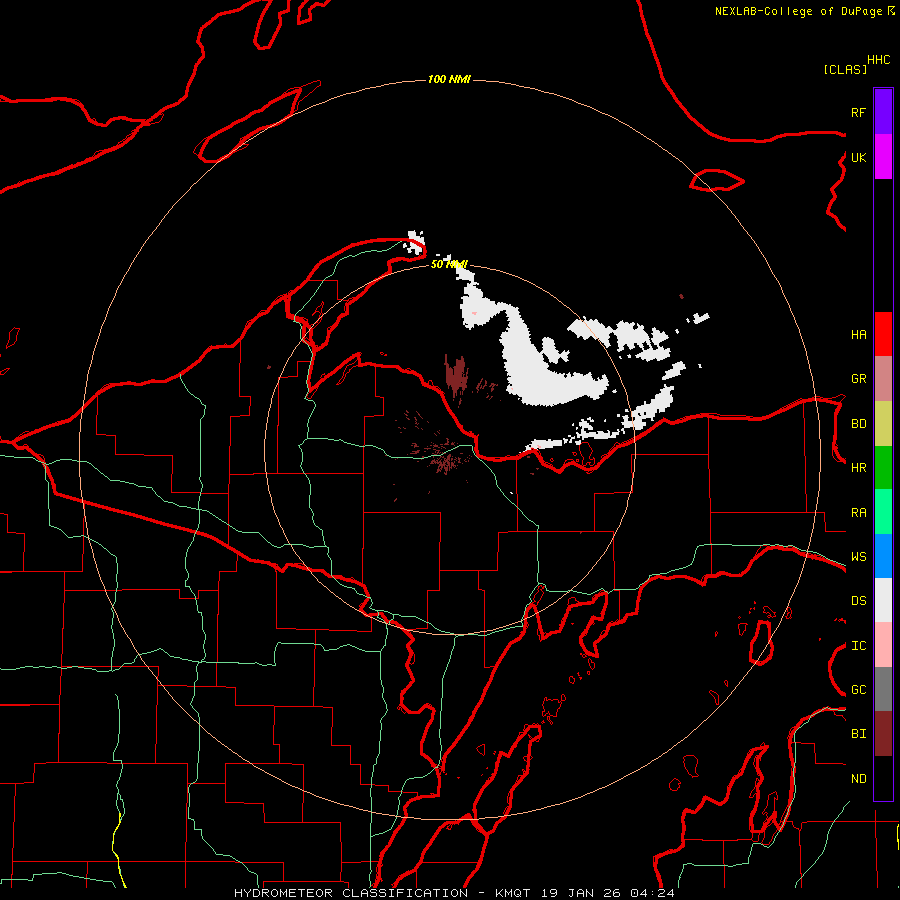This screenshot has height=900, width=900.
Task: Click the 04:24 time stamp
Action: 652,893
